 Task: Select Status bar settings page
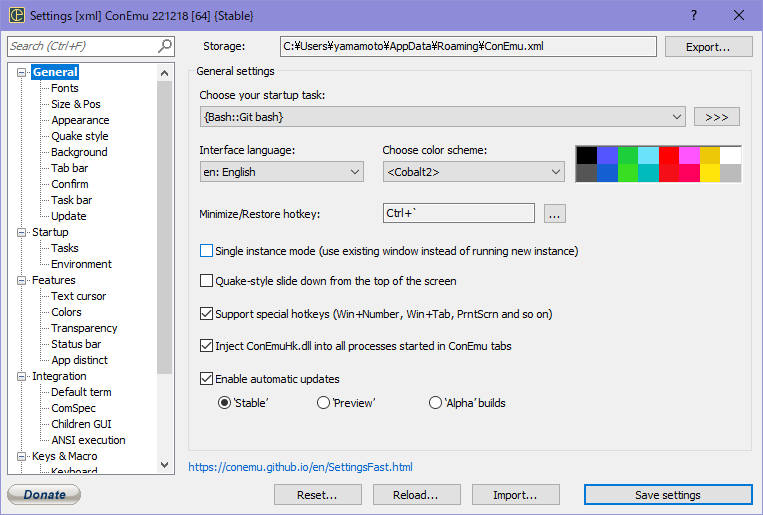(76, 344)
